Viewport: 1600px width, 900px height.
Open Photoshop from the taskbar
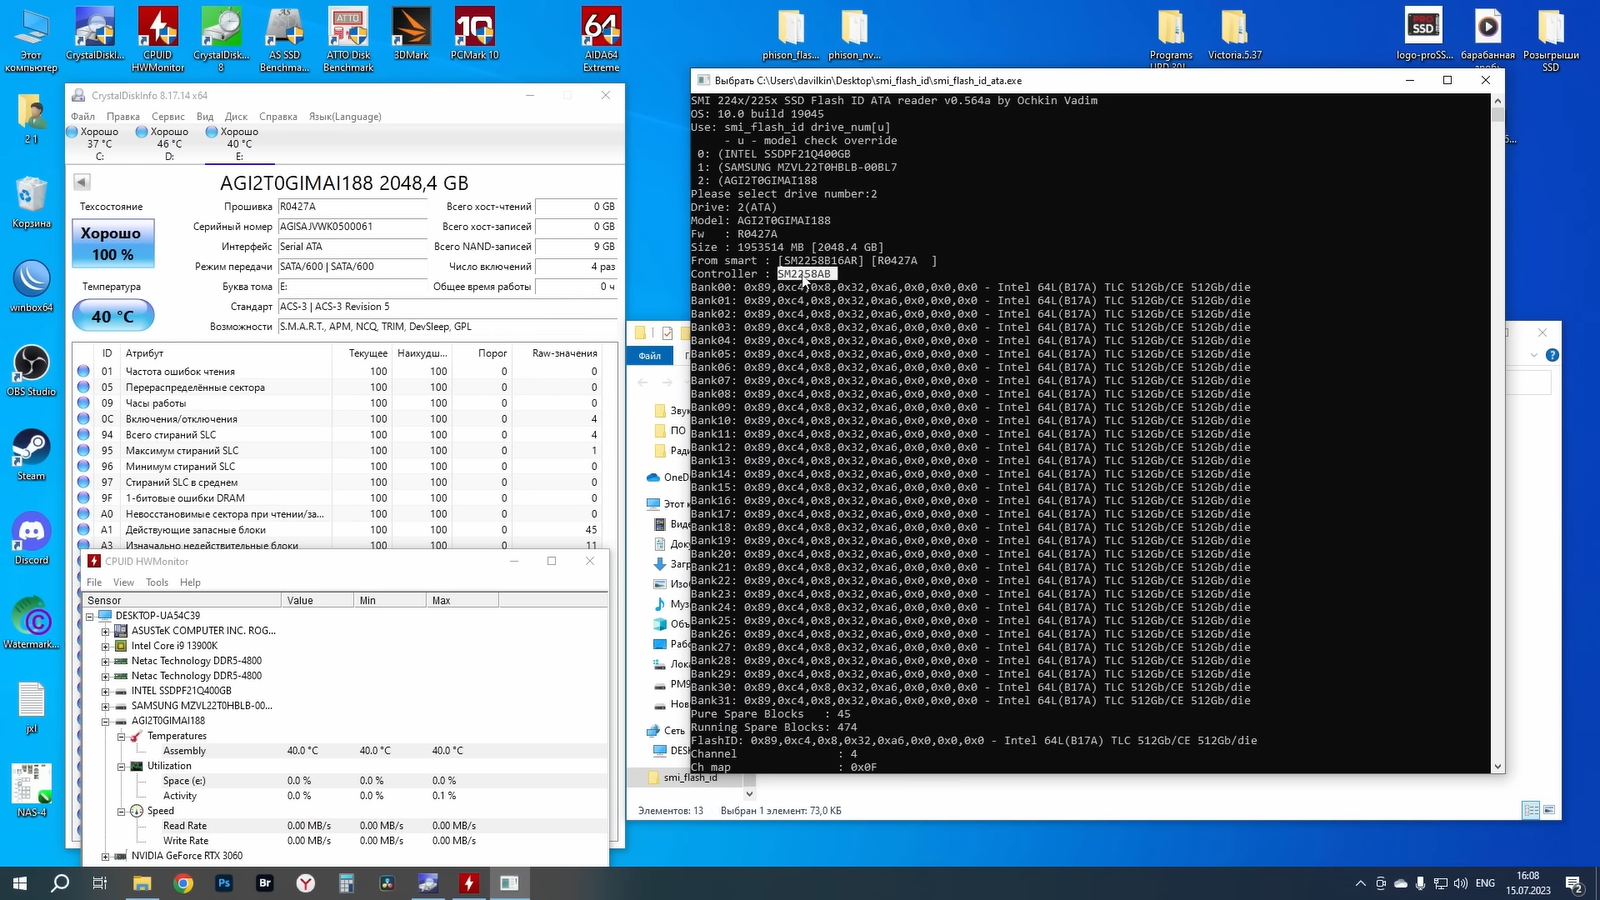pyautogui.click(x=224, y=883)
